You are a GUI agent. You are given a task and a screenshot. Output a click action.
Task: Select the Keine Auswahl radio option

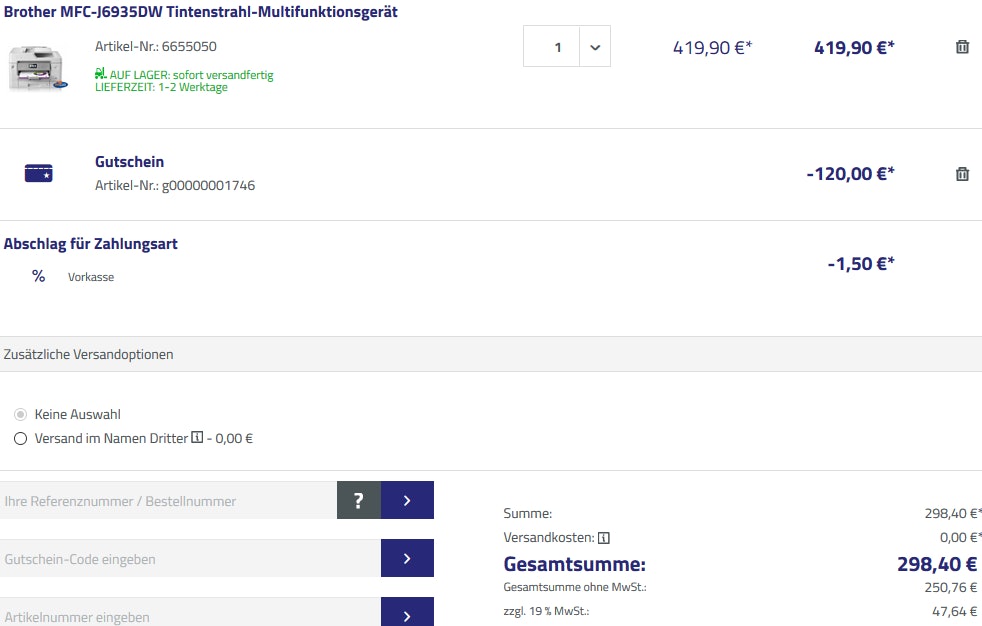[20, 414]
